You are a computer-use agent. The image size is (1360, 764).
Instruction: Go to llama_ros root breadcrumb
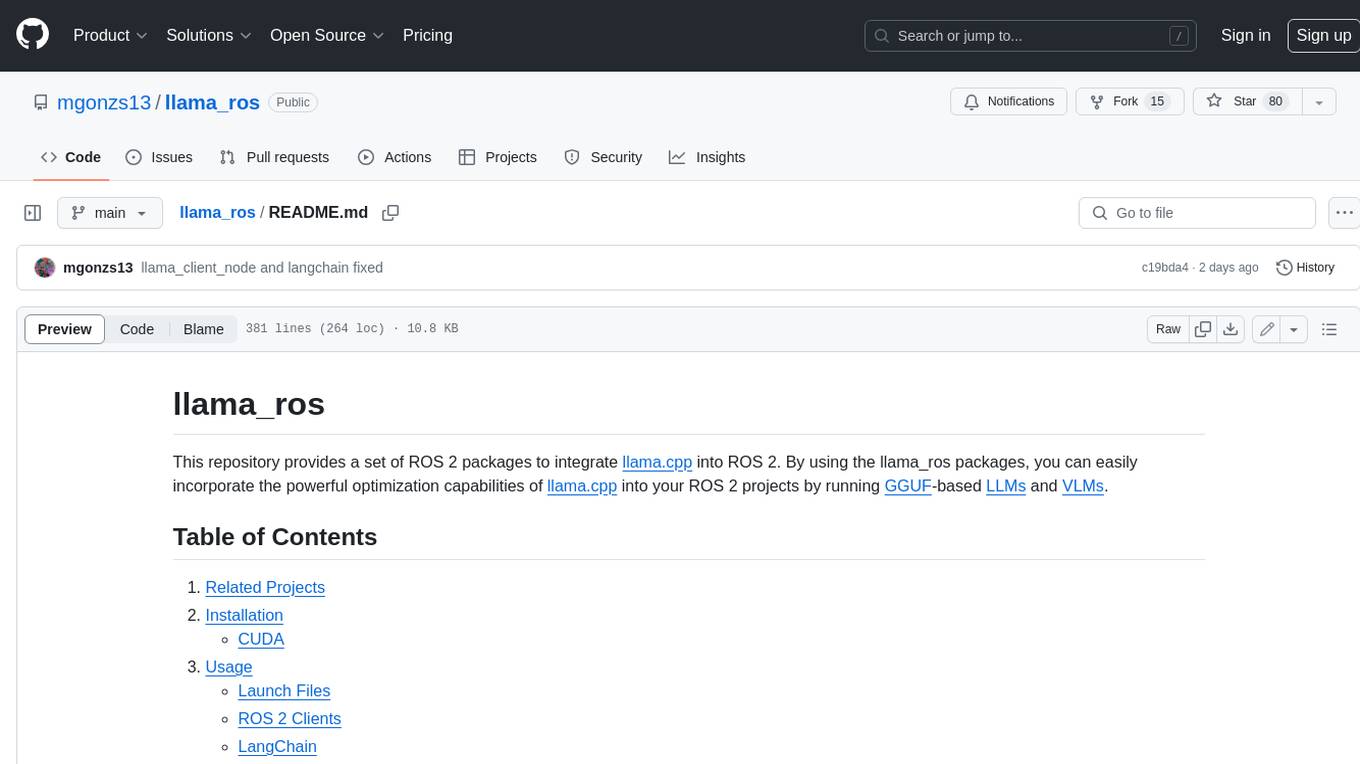217,212
